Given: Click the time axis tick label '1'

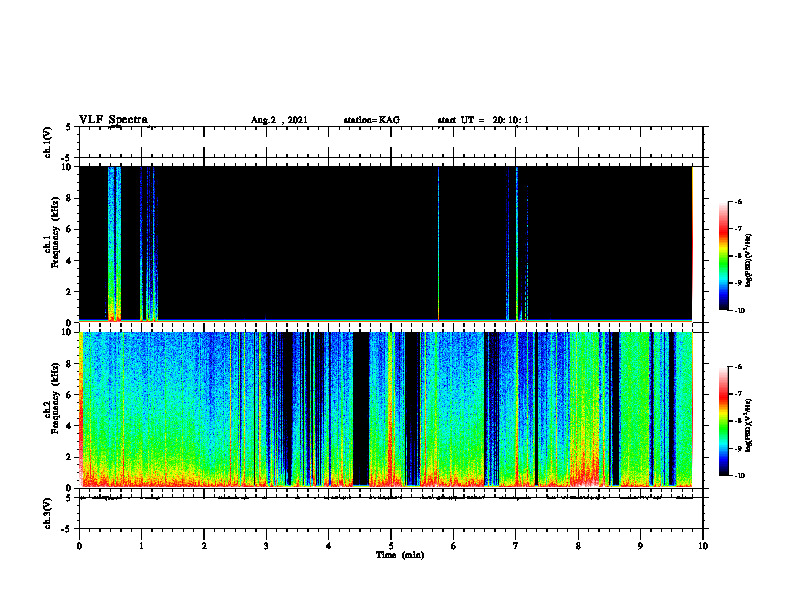Looking at the screenshot, I should (141, 546).
